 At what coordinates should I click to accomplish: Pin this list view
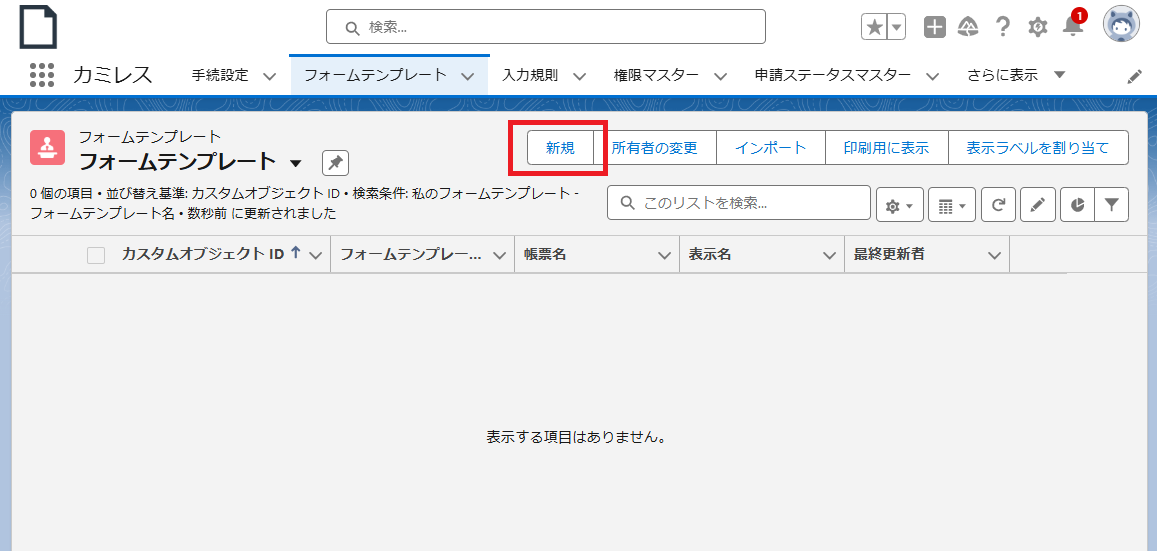pos(336,163)
